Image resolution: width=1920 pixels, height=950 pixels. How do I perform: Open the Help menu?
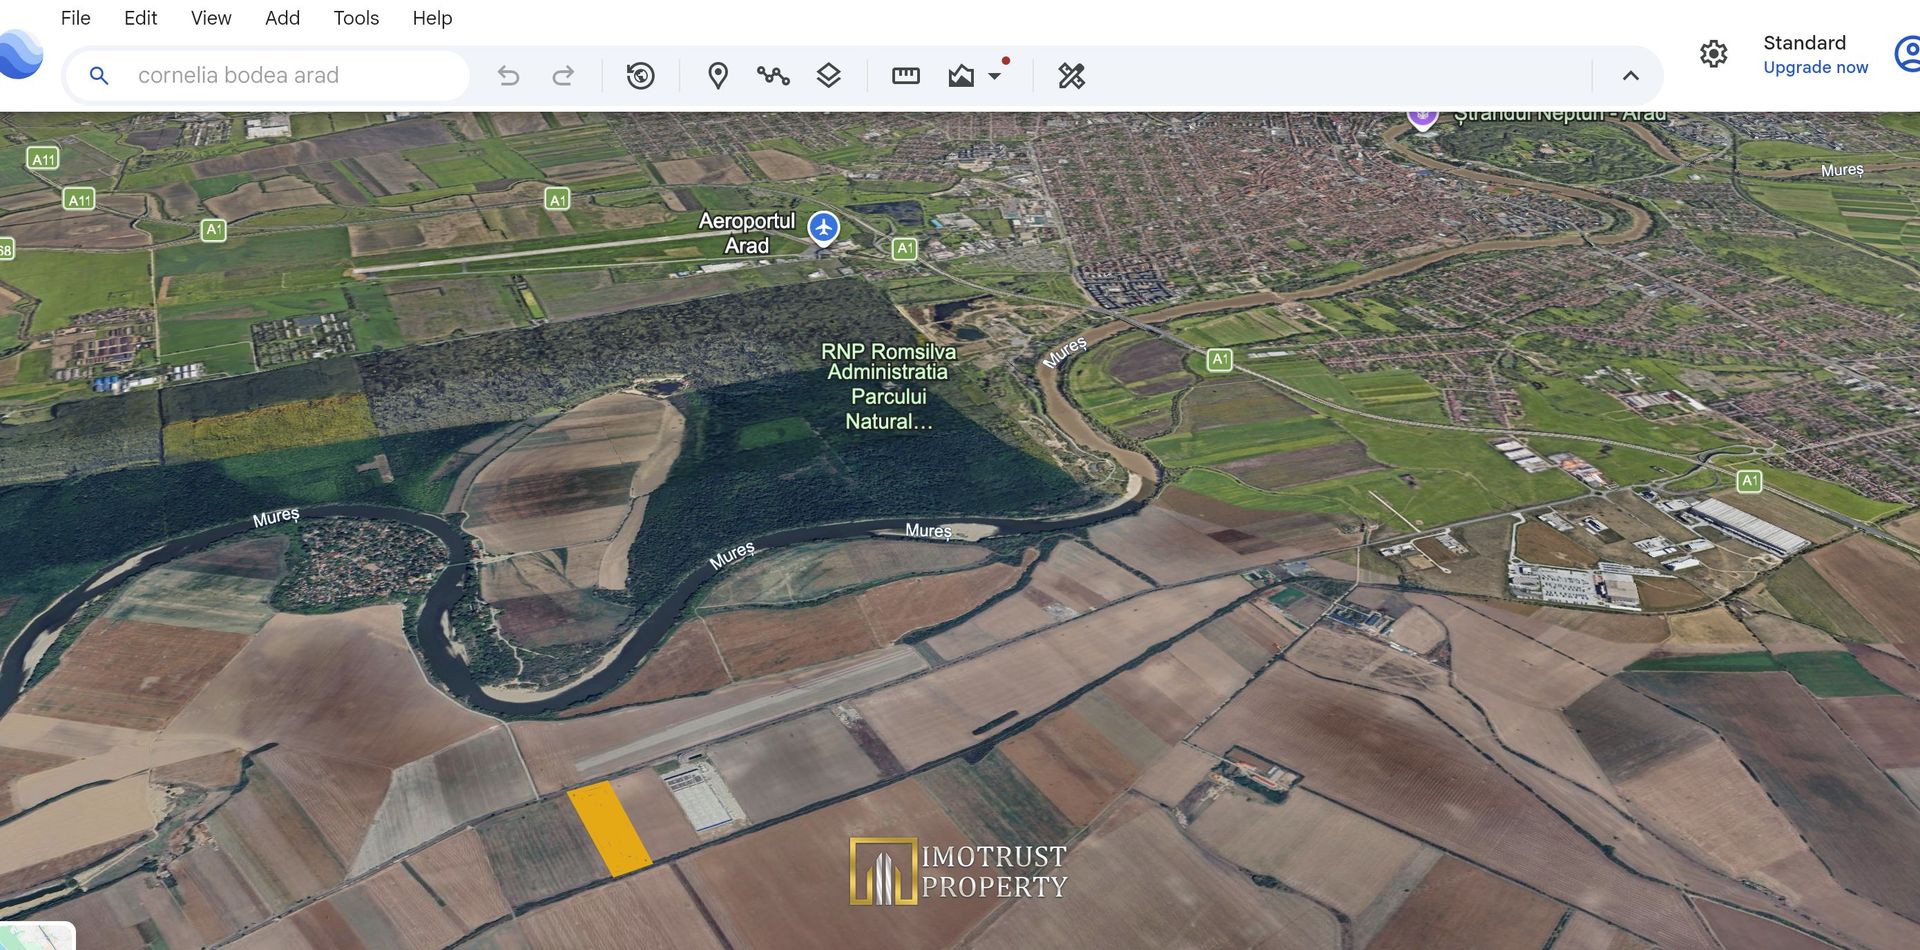pyautogui.click(x=432, y=18)
